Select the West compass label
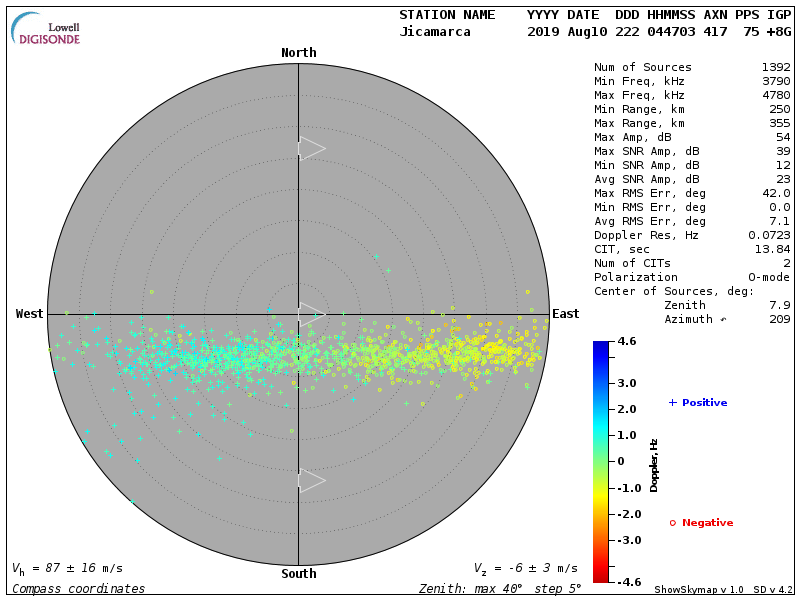The image size is (800, 600). click(30, 314)
